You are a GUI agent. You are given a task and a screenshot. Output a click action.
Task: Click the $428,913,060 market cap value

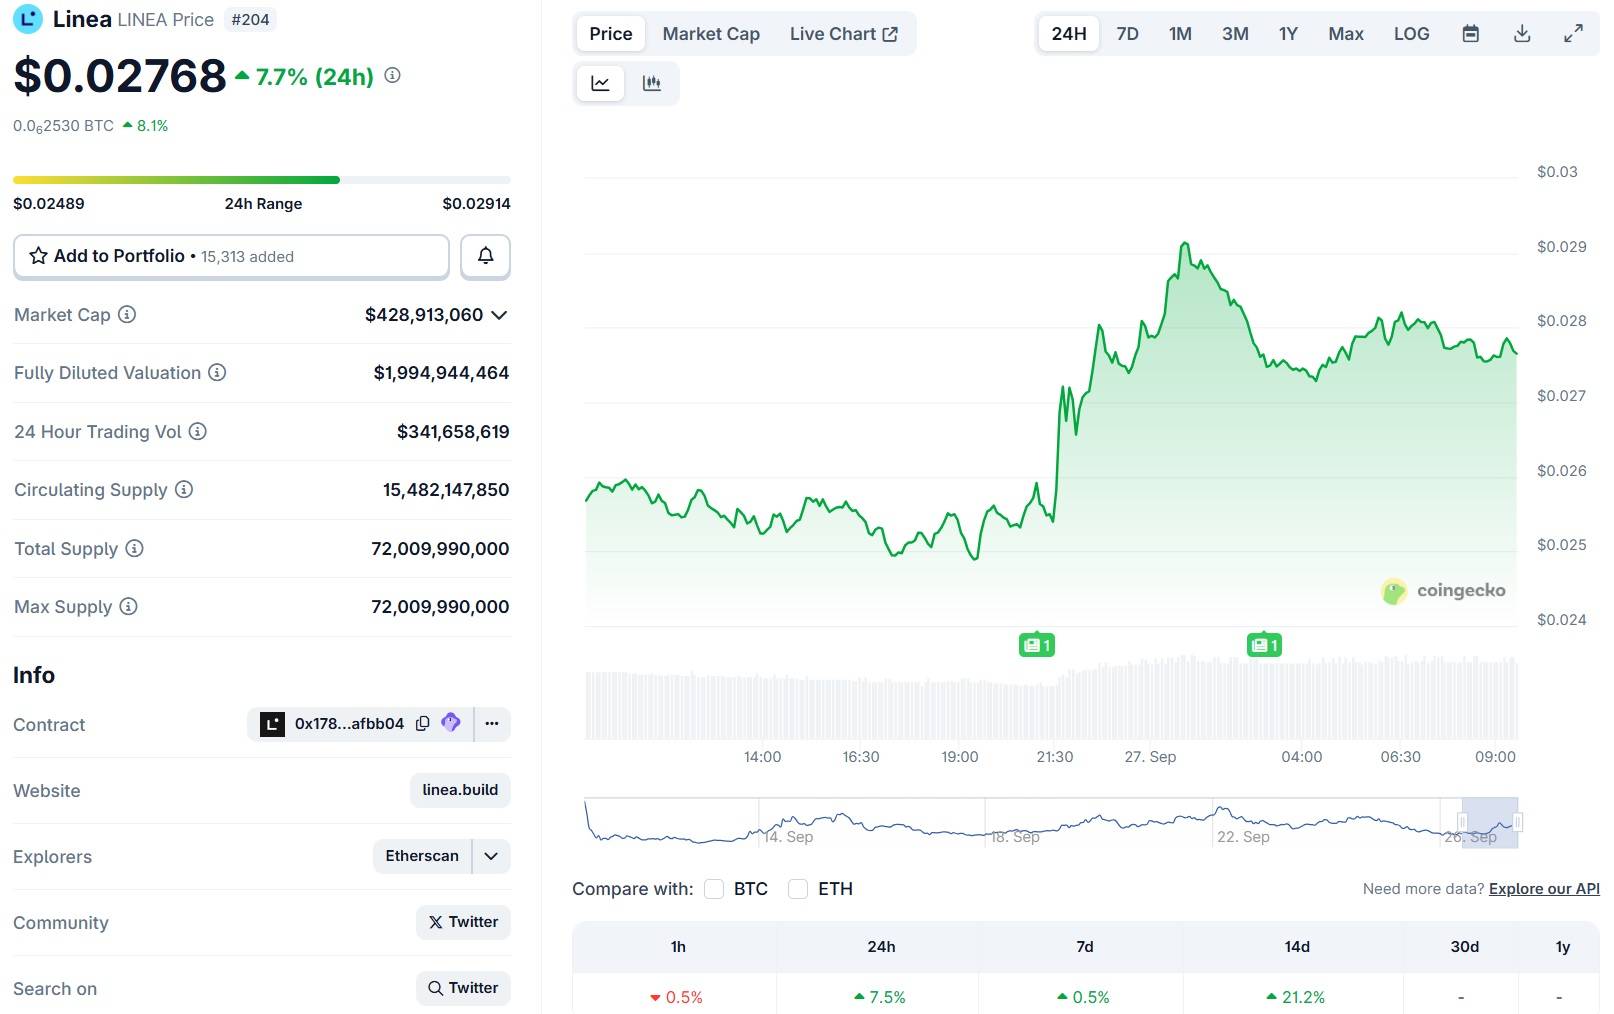coord(424,315)
